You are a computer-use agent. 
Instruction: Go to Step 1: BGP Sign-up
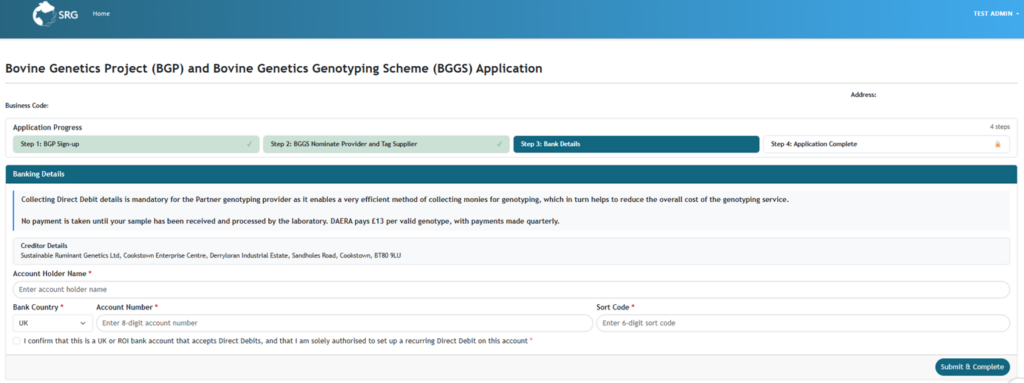point(136,144)
